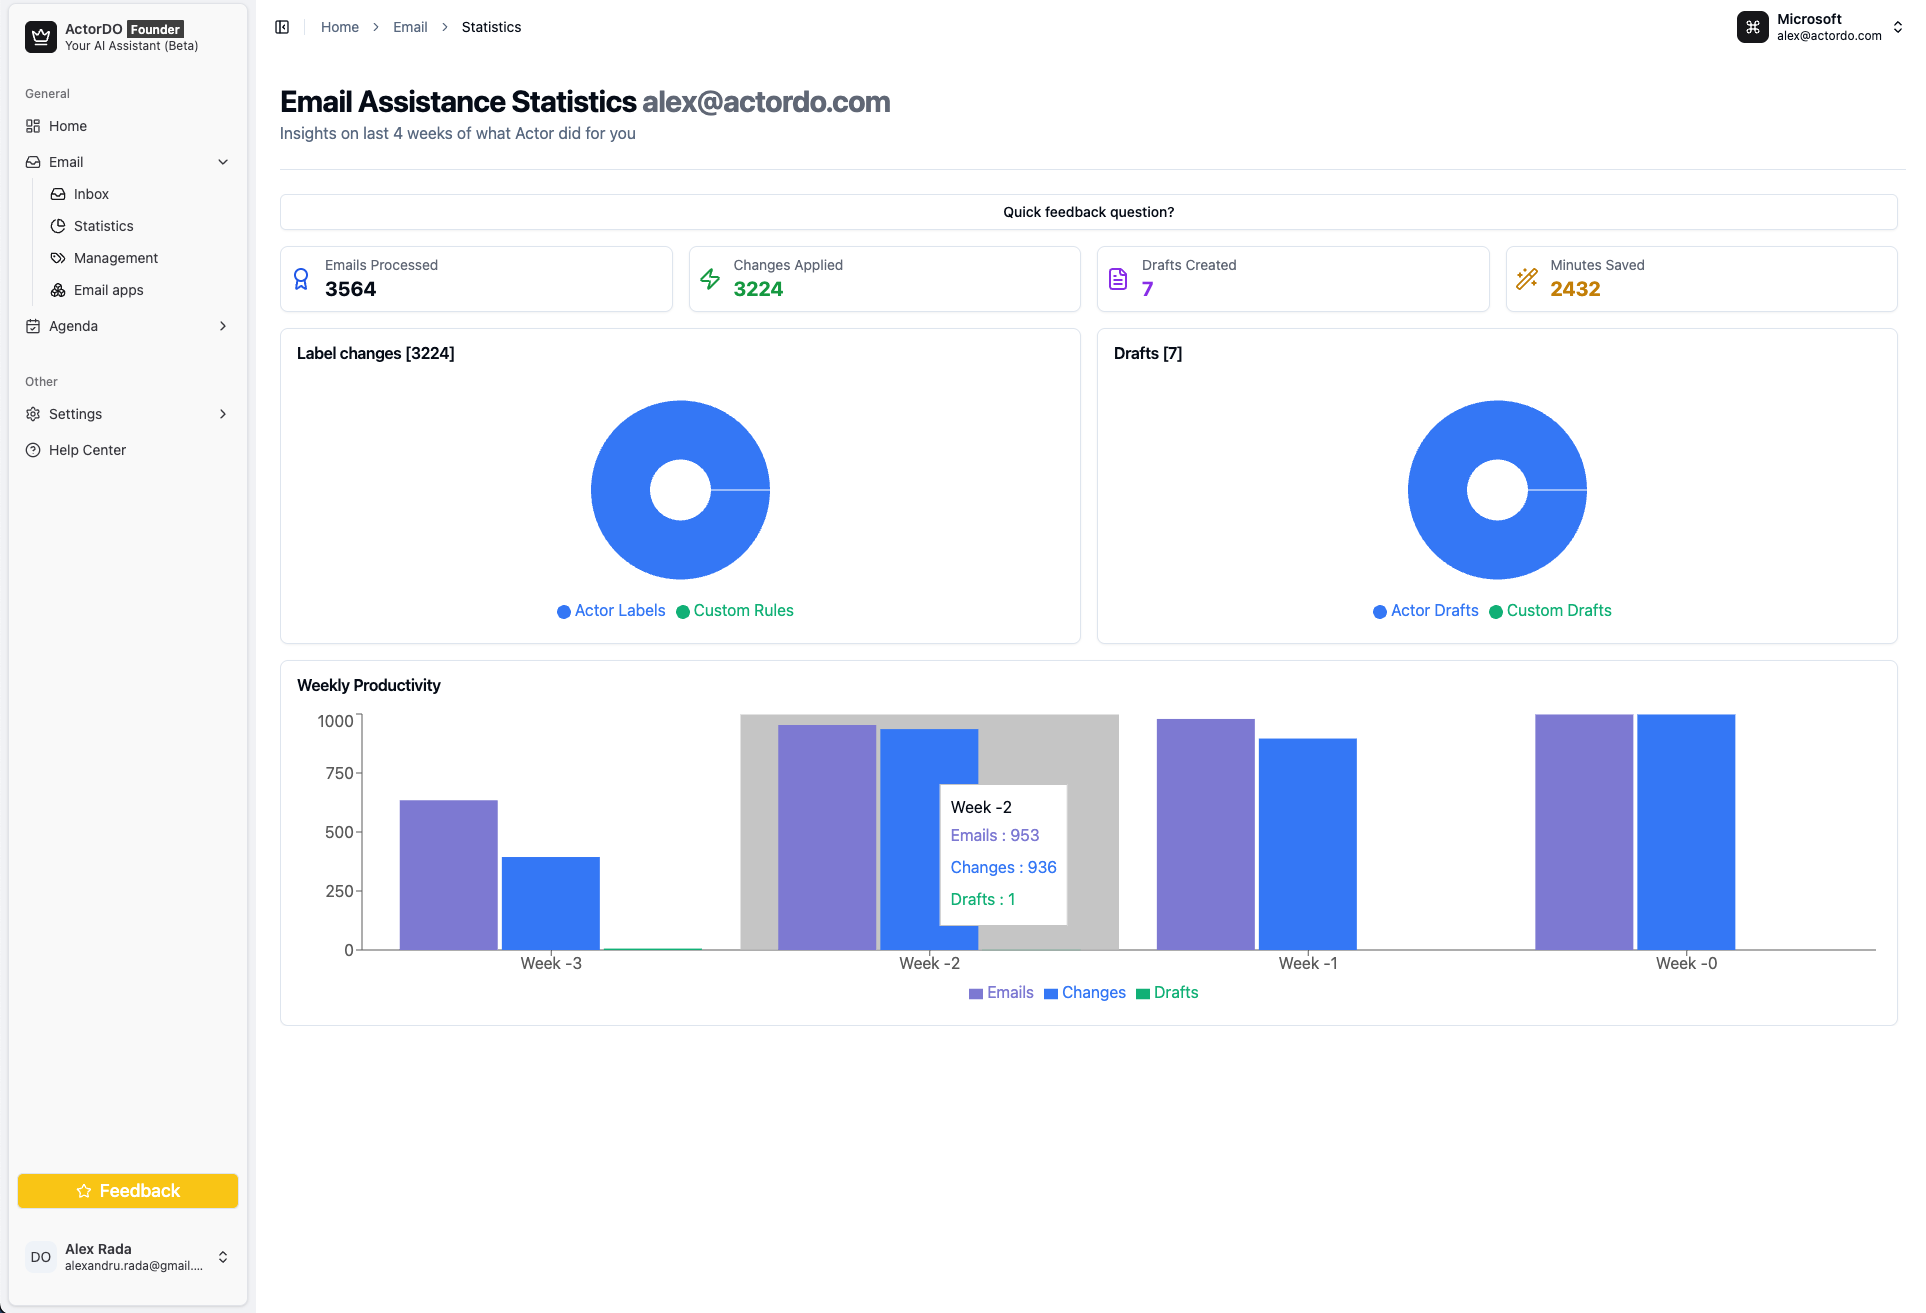Click the DO avatar for Alex Rada
1926x1313 pixels.
click(41, 1257)
